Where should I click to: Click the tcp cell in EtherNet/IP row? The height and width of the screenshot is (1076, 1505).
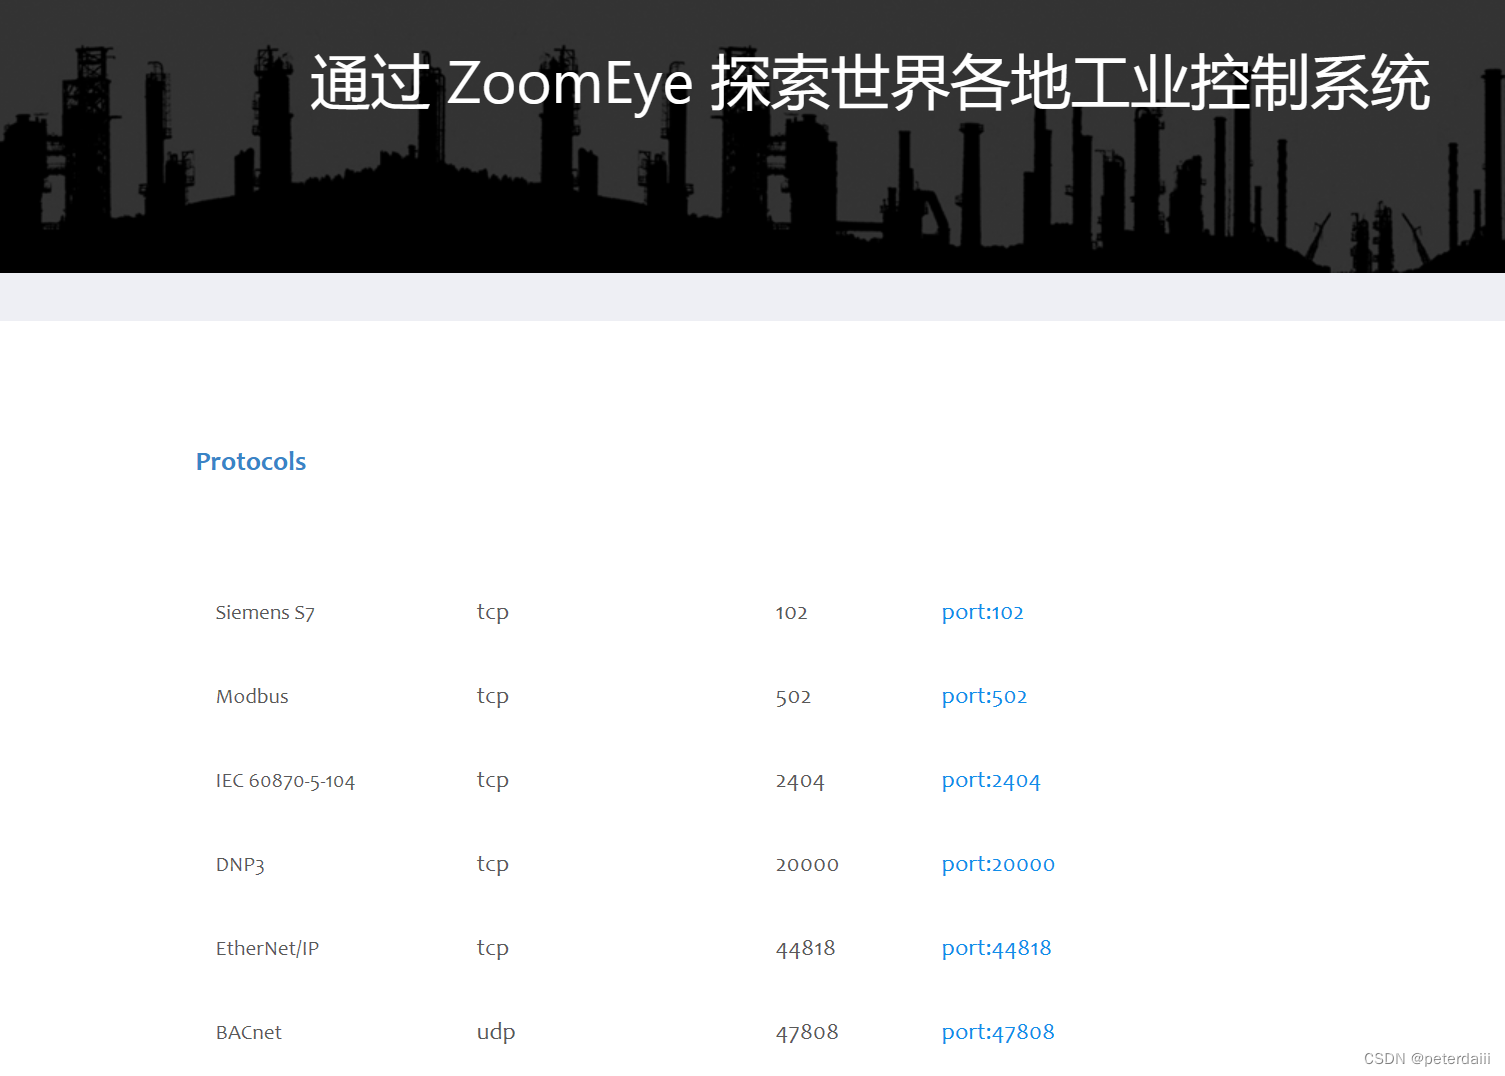[x=493, y=948]
